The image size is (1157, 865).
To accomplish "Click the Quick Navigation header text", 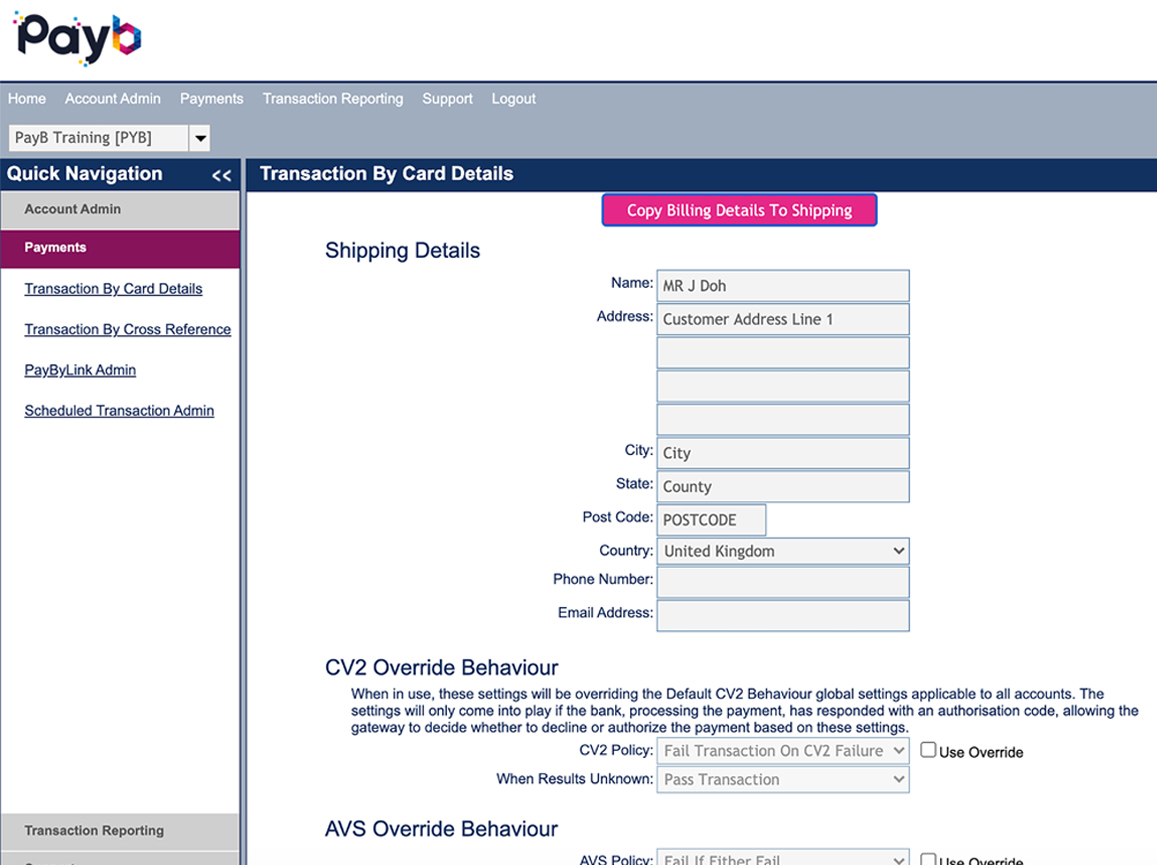I will [85, 174].
